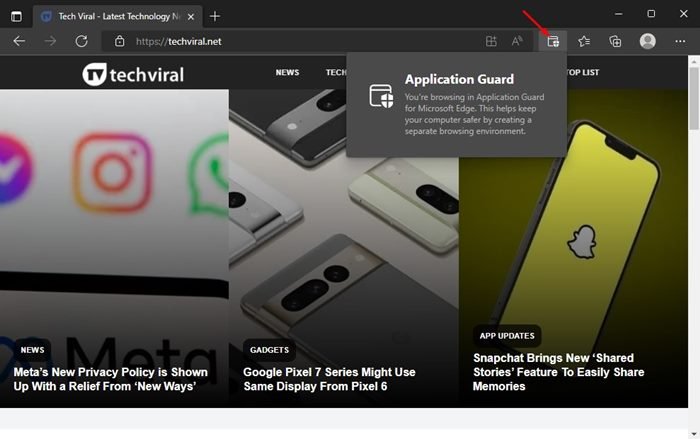Reload the page with refresh icon

pyautogui.click(x=81, y=42)
